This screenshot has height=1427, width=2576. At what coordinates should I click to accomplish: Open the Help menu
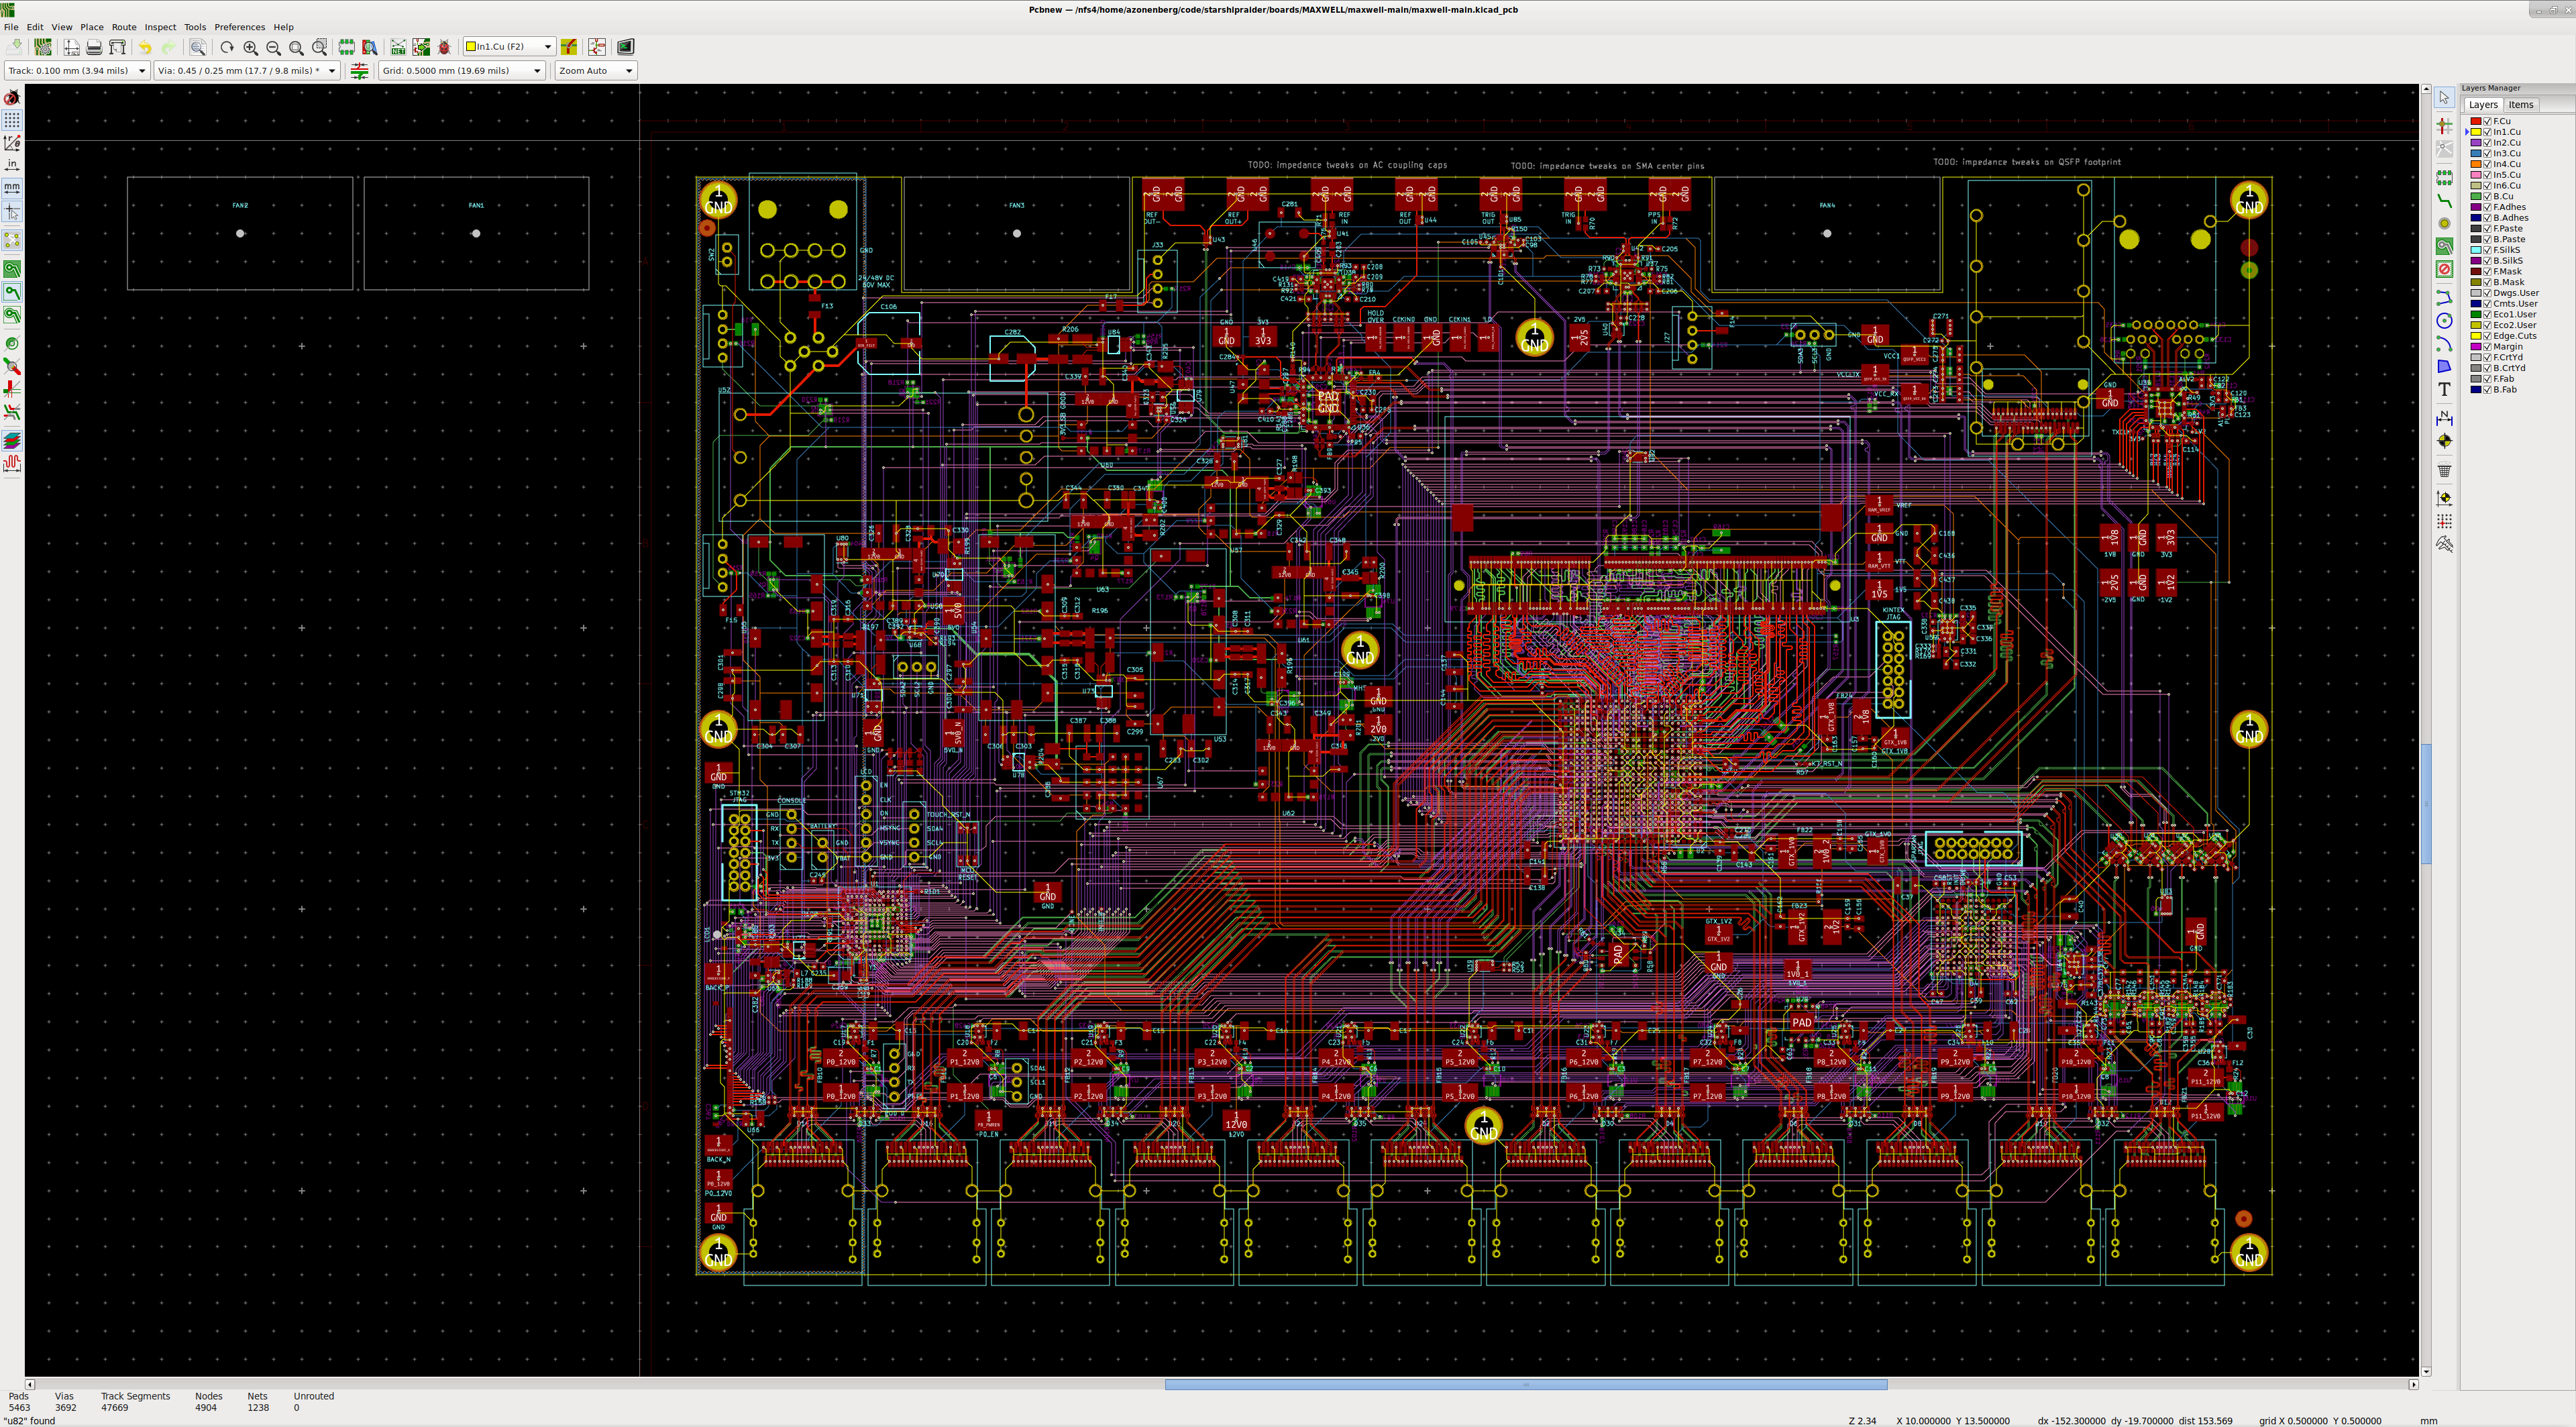[x=284, y=27]
